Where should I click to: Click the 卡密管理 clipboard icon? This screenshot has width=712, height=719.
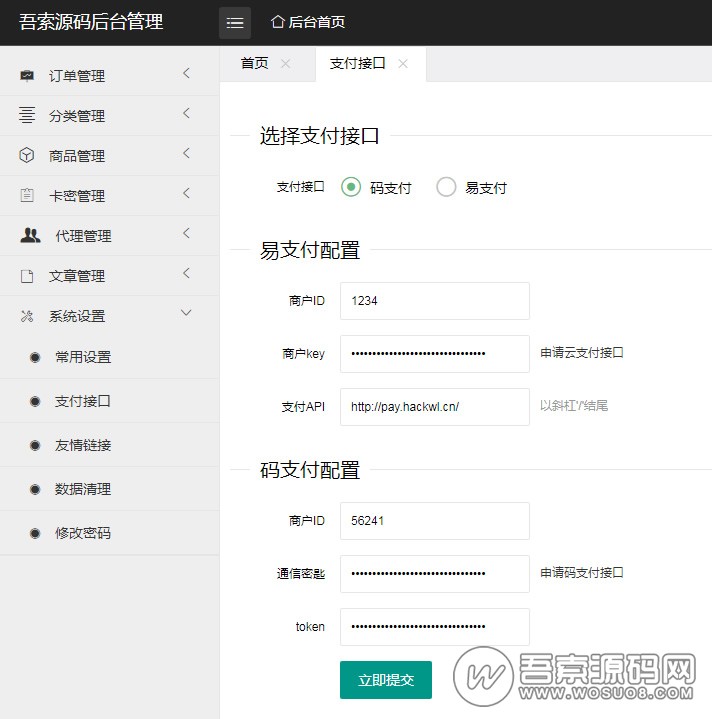pos(27,196)
